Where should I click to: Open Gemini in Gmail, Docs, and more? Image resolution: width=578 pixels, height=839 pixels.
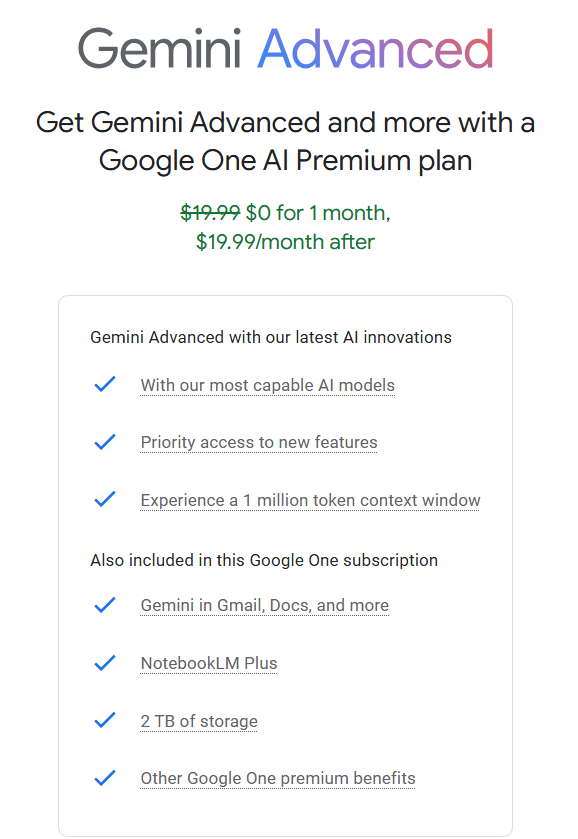point(264,605)
